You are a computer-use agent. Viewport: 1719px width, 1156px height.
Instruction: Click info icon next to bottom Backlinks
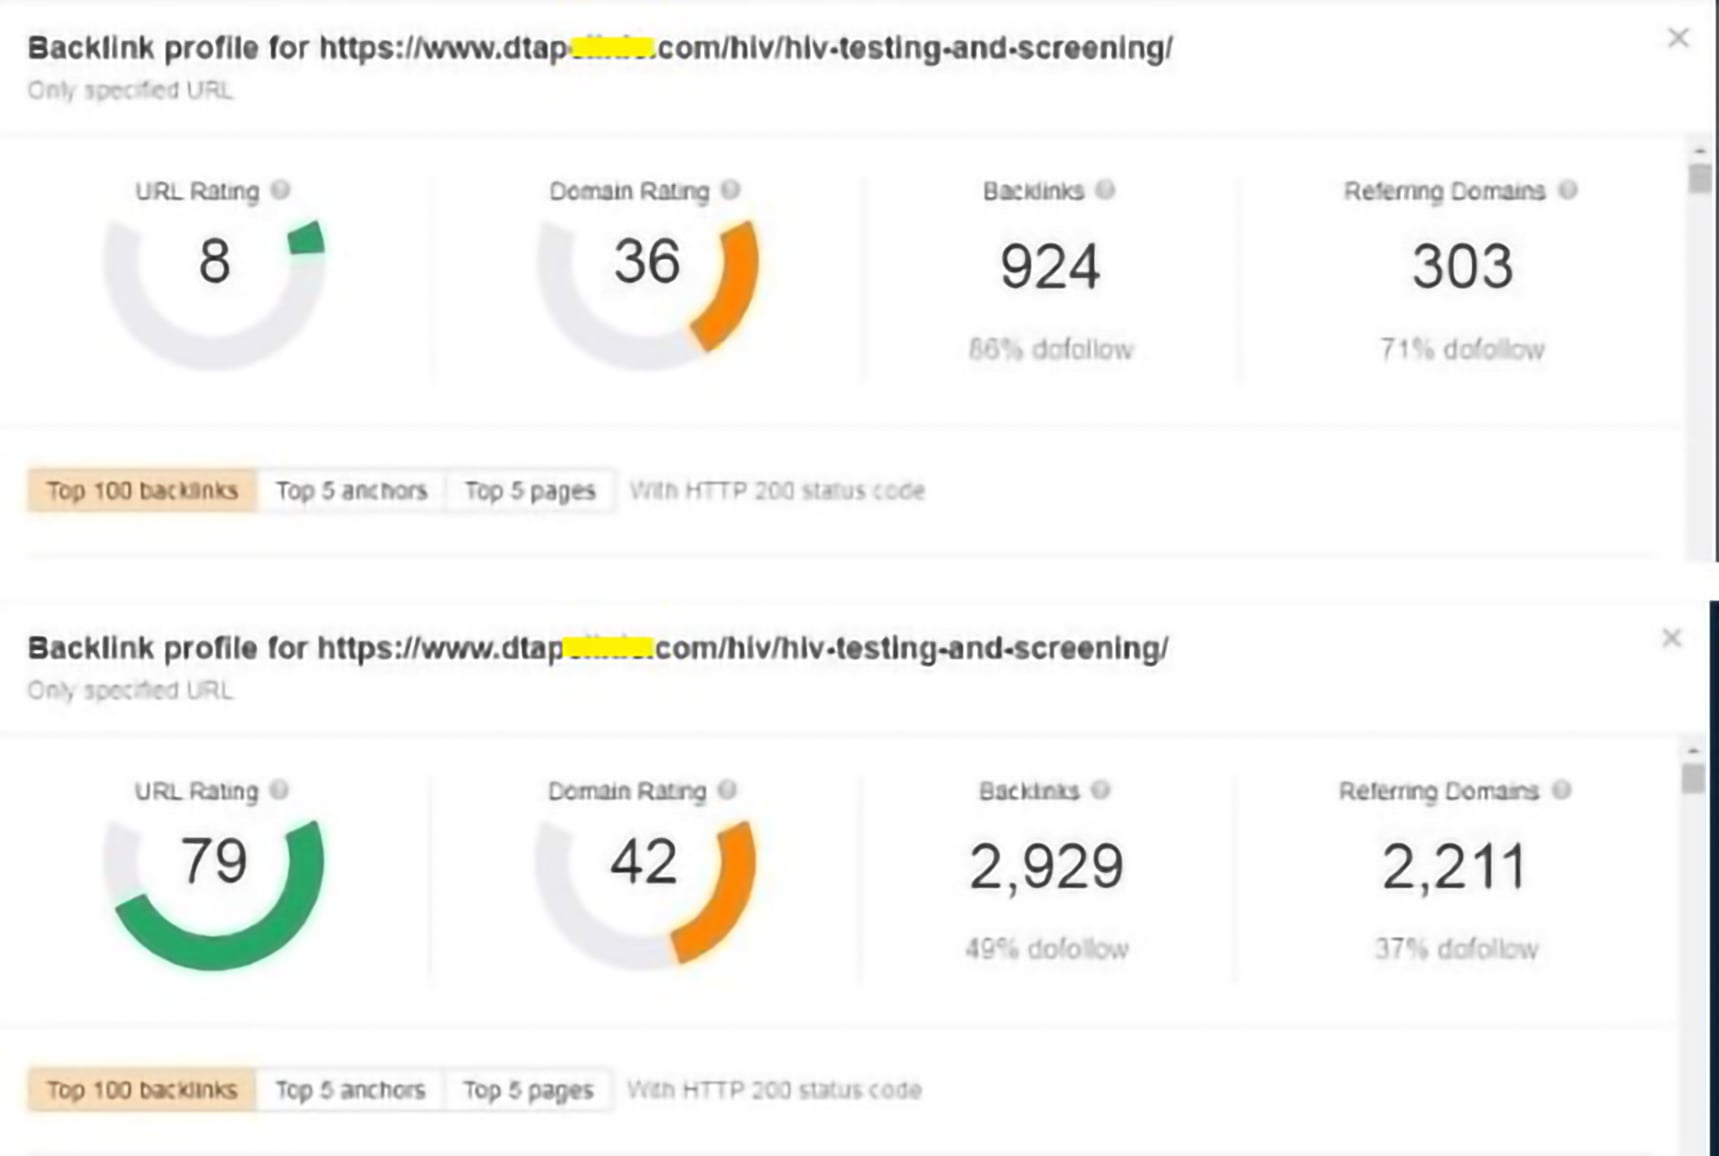[1101, 790]
